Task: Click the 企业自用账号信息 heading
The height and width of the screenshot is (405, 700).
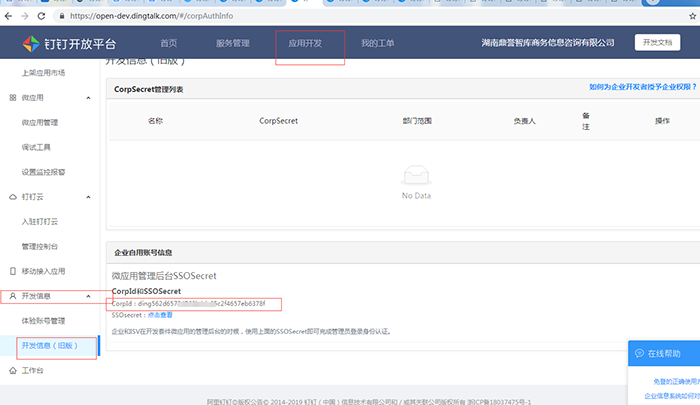Action: 143,253
